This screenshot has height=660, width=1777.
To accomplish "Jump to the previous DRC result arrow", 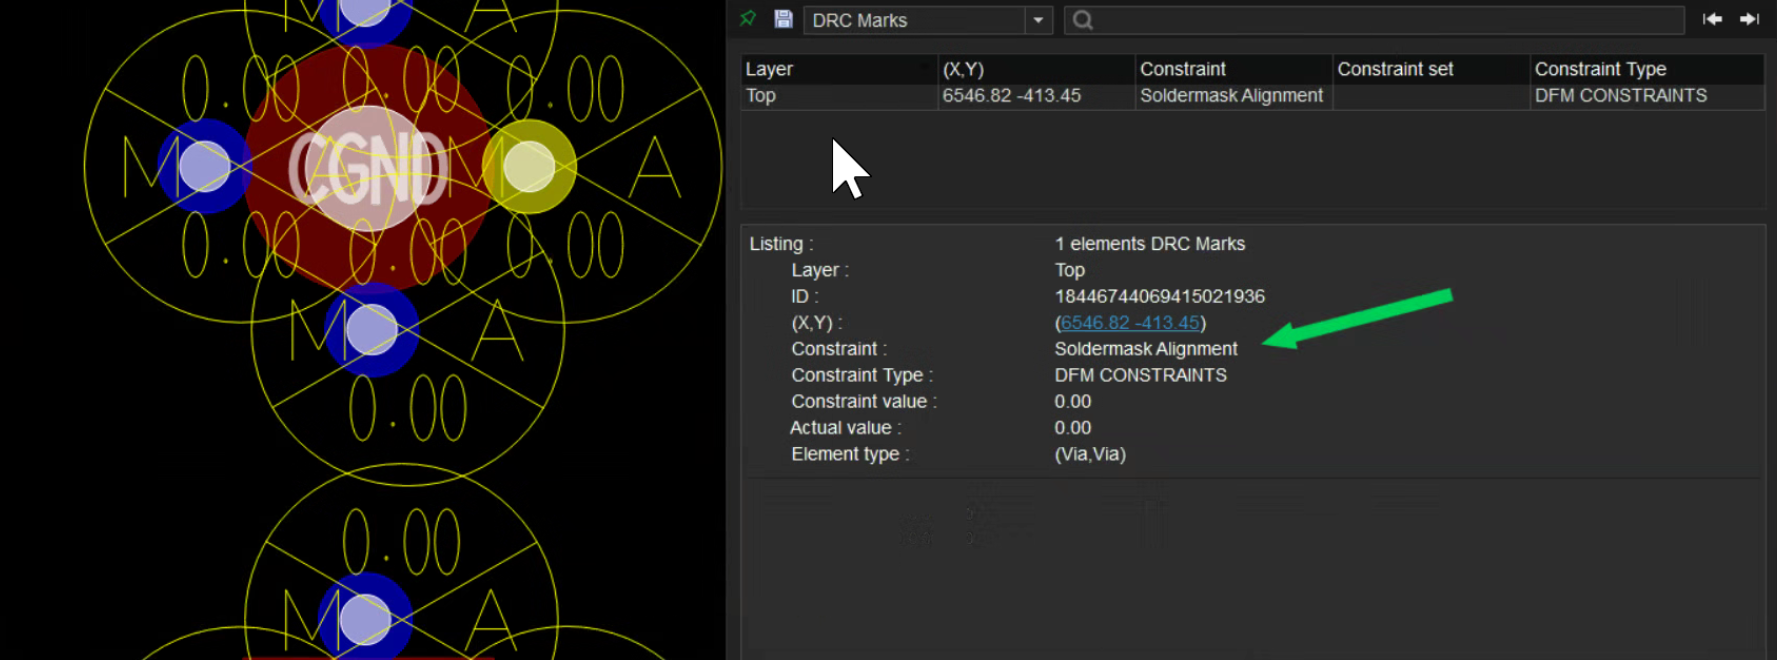I will click(x=1712, y=19).
